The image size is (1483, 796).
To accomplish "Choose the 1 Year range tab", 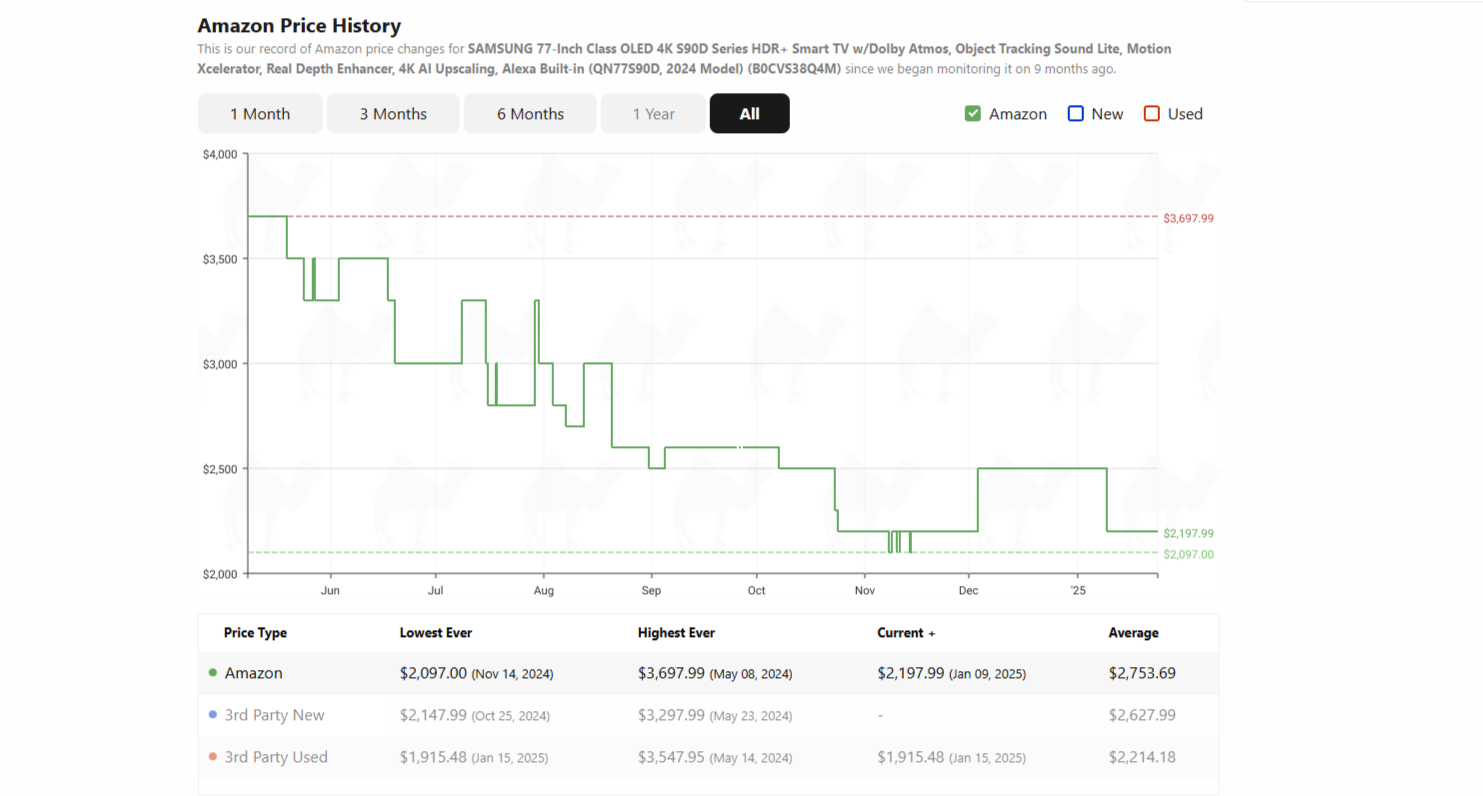I will point(653,114).
